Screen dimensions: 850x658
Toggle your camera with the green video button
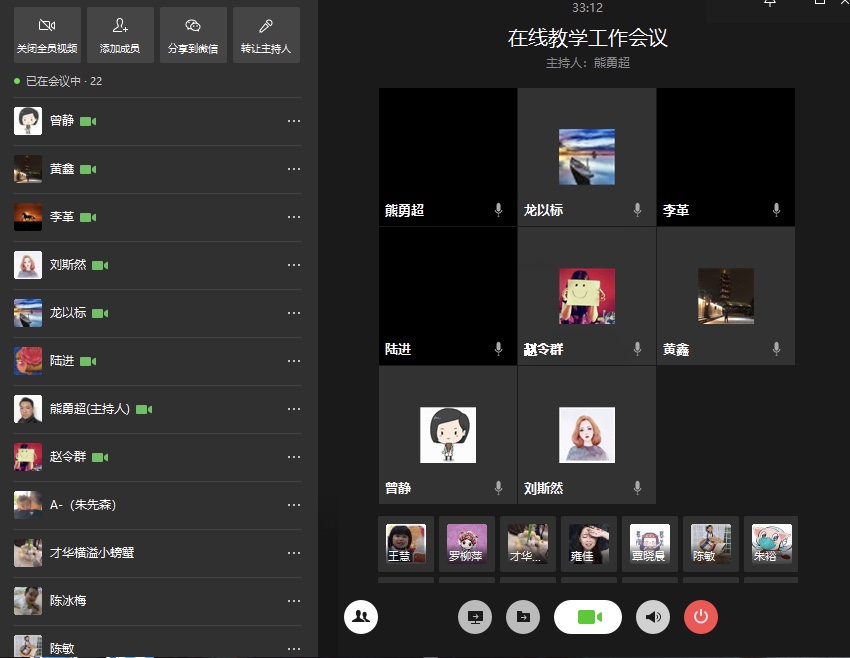pos(588,618)
